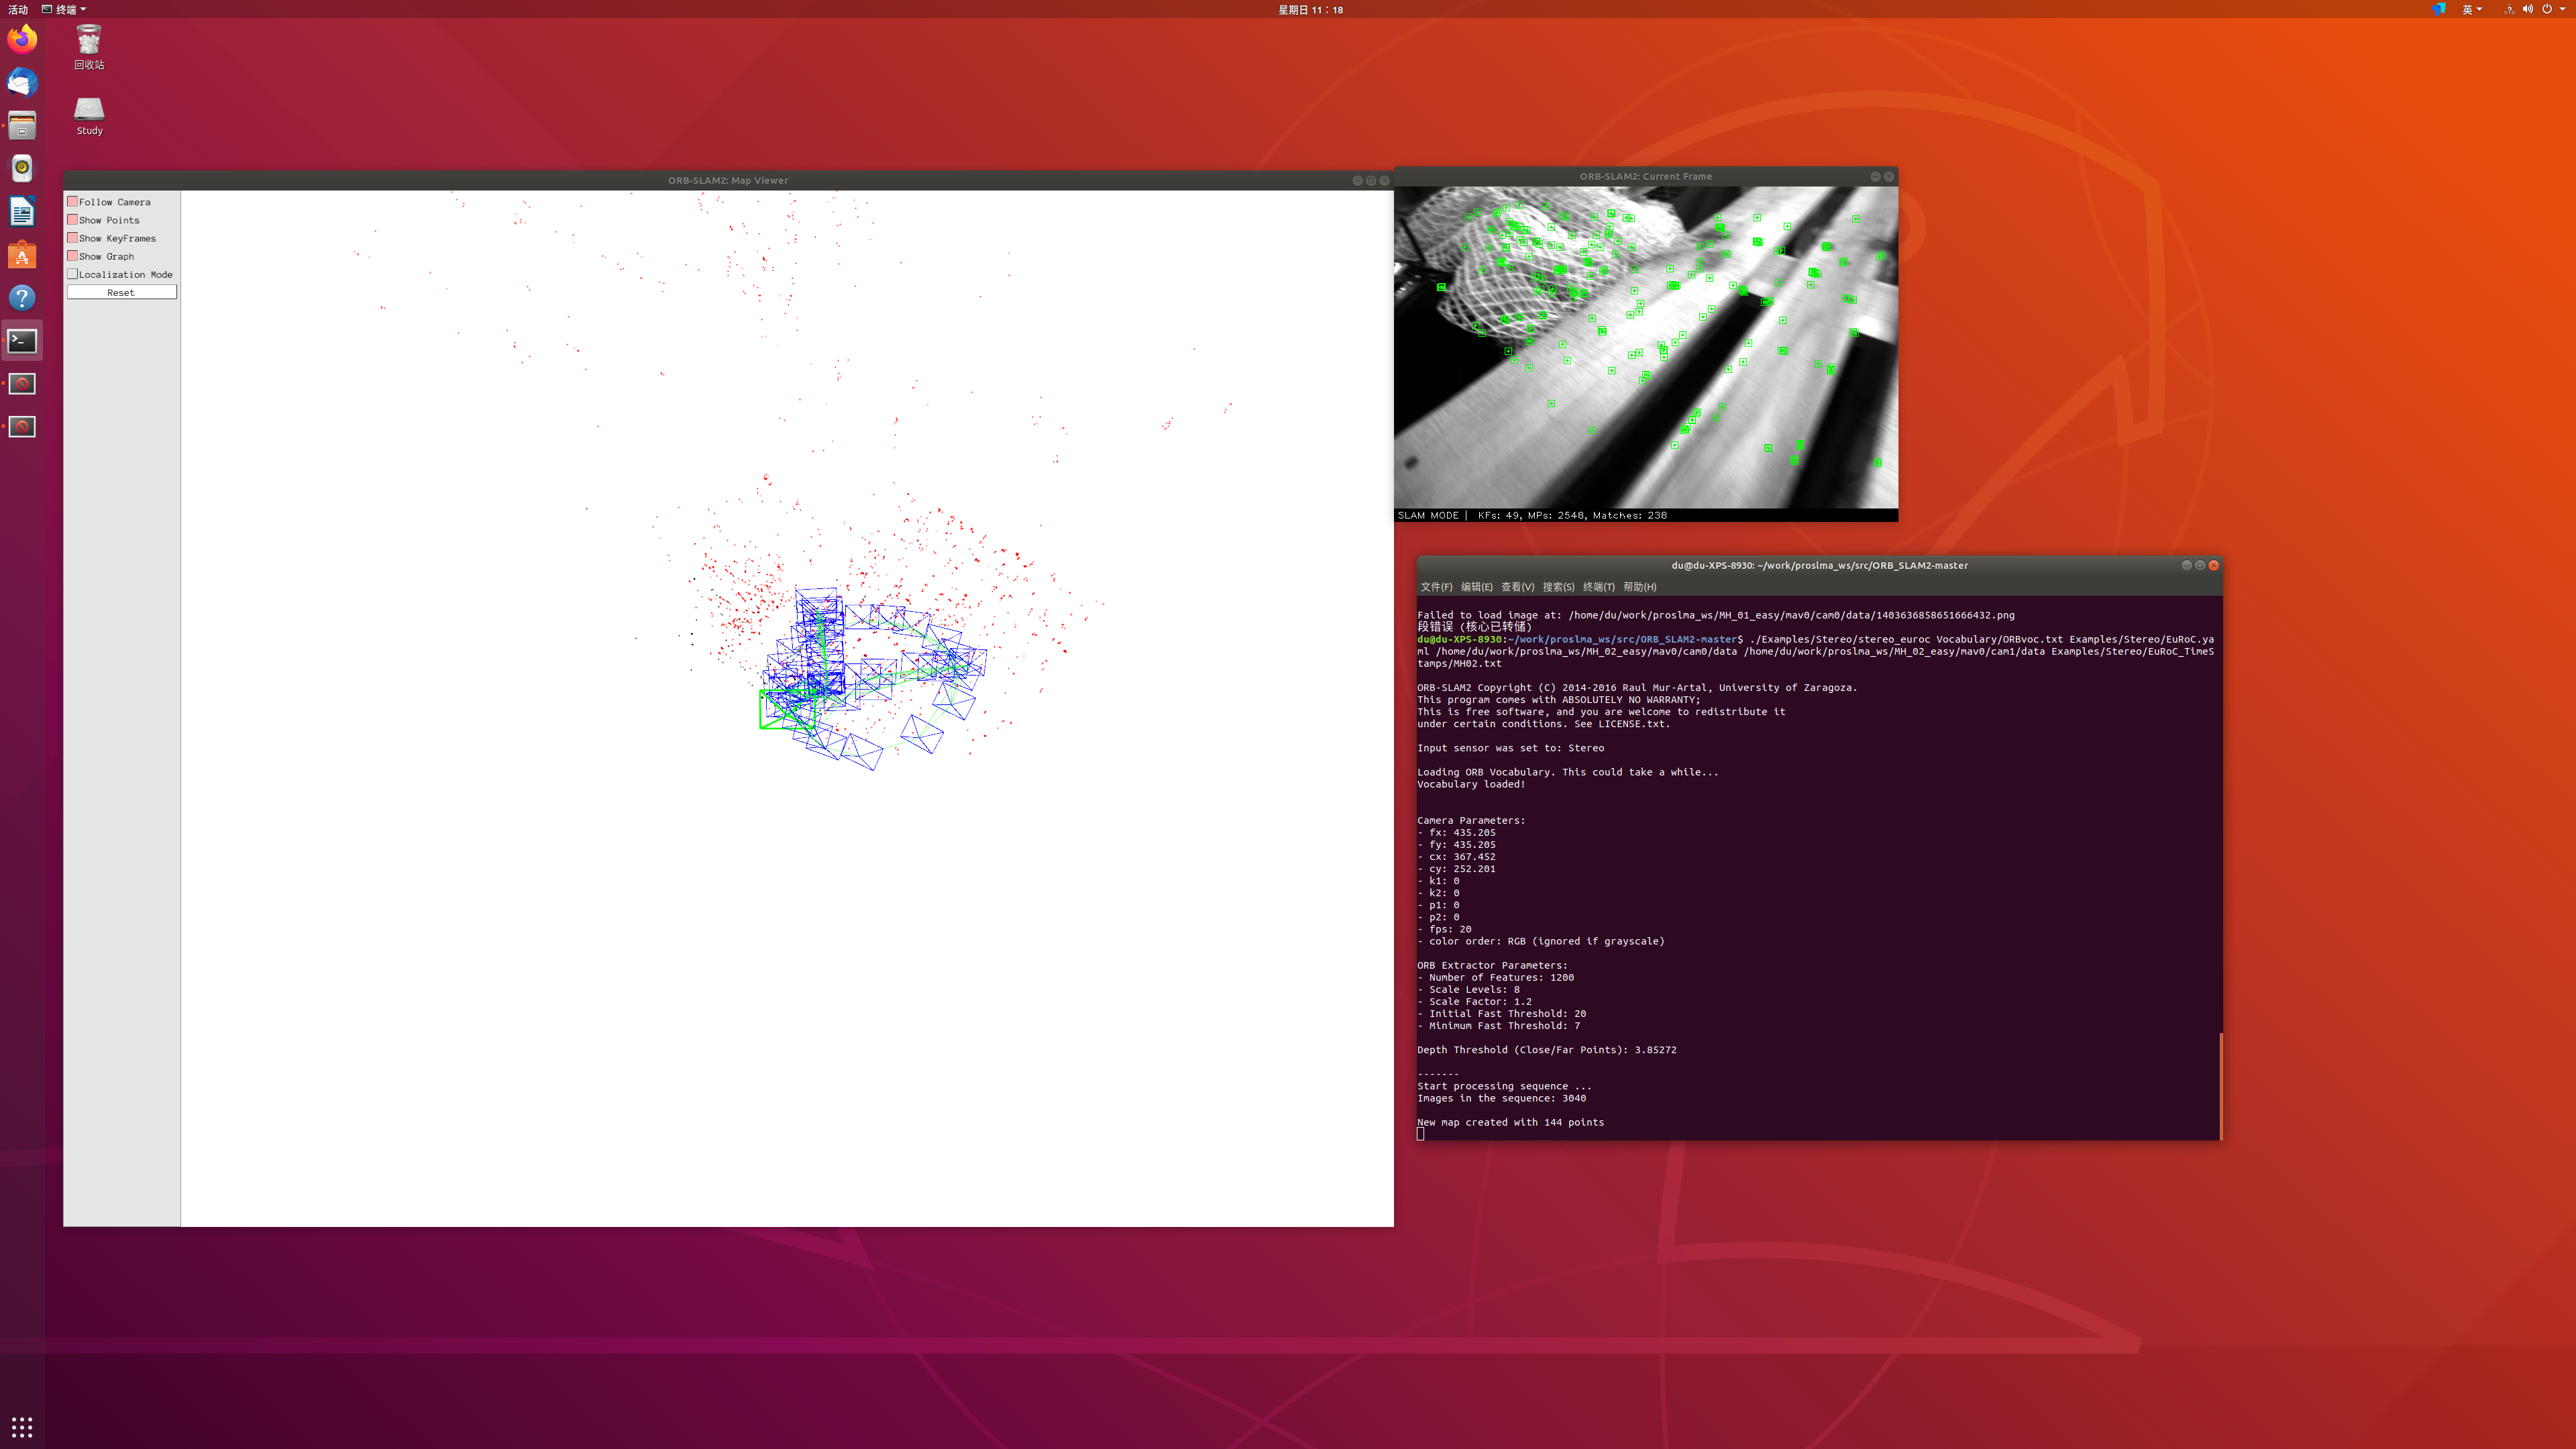Toggle the Follow Camera checkbox
This screenshot has width=2576, height=1449.
73,202
